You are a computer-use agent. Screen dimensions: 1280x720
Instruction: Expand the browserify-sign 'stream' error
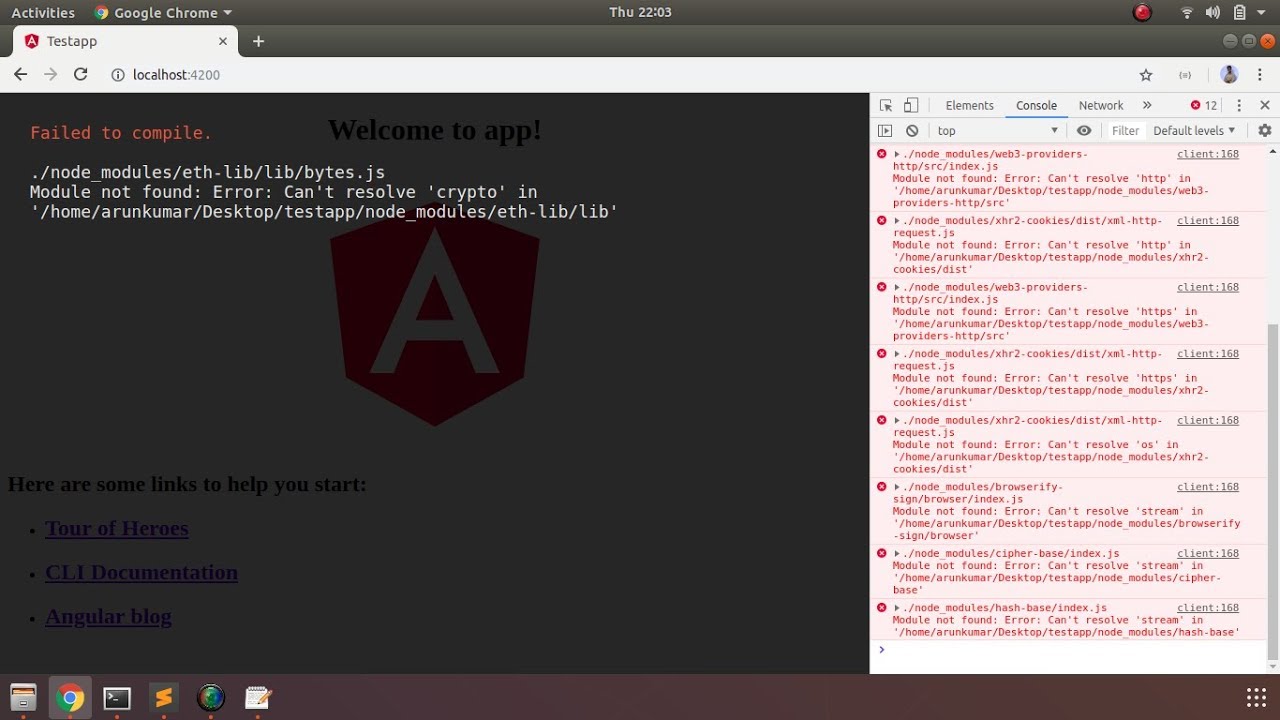(897, 487)
